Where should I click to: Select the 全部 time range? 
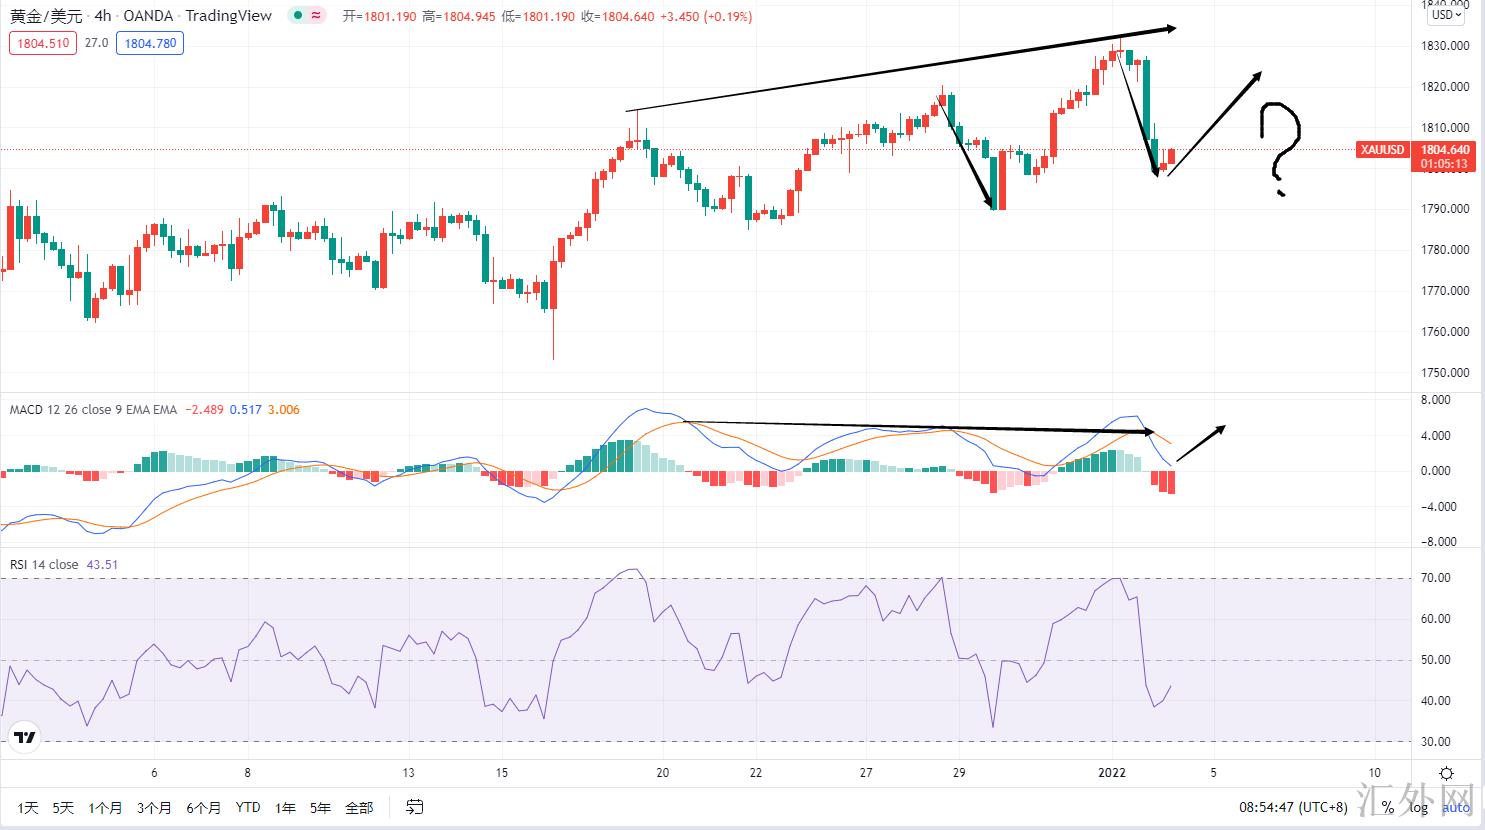359,807
